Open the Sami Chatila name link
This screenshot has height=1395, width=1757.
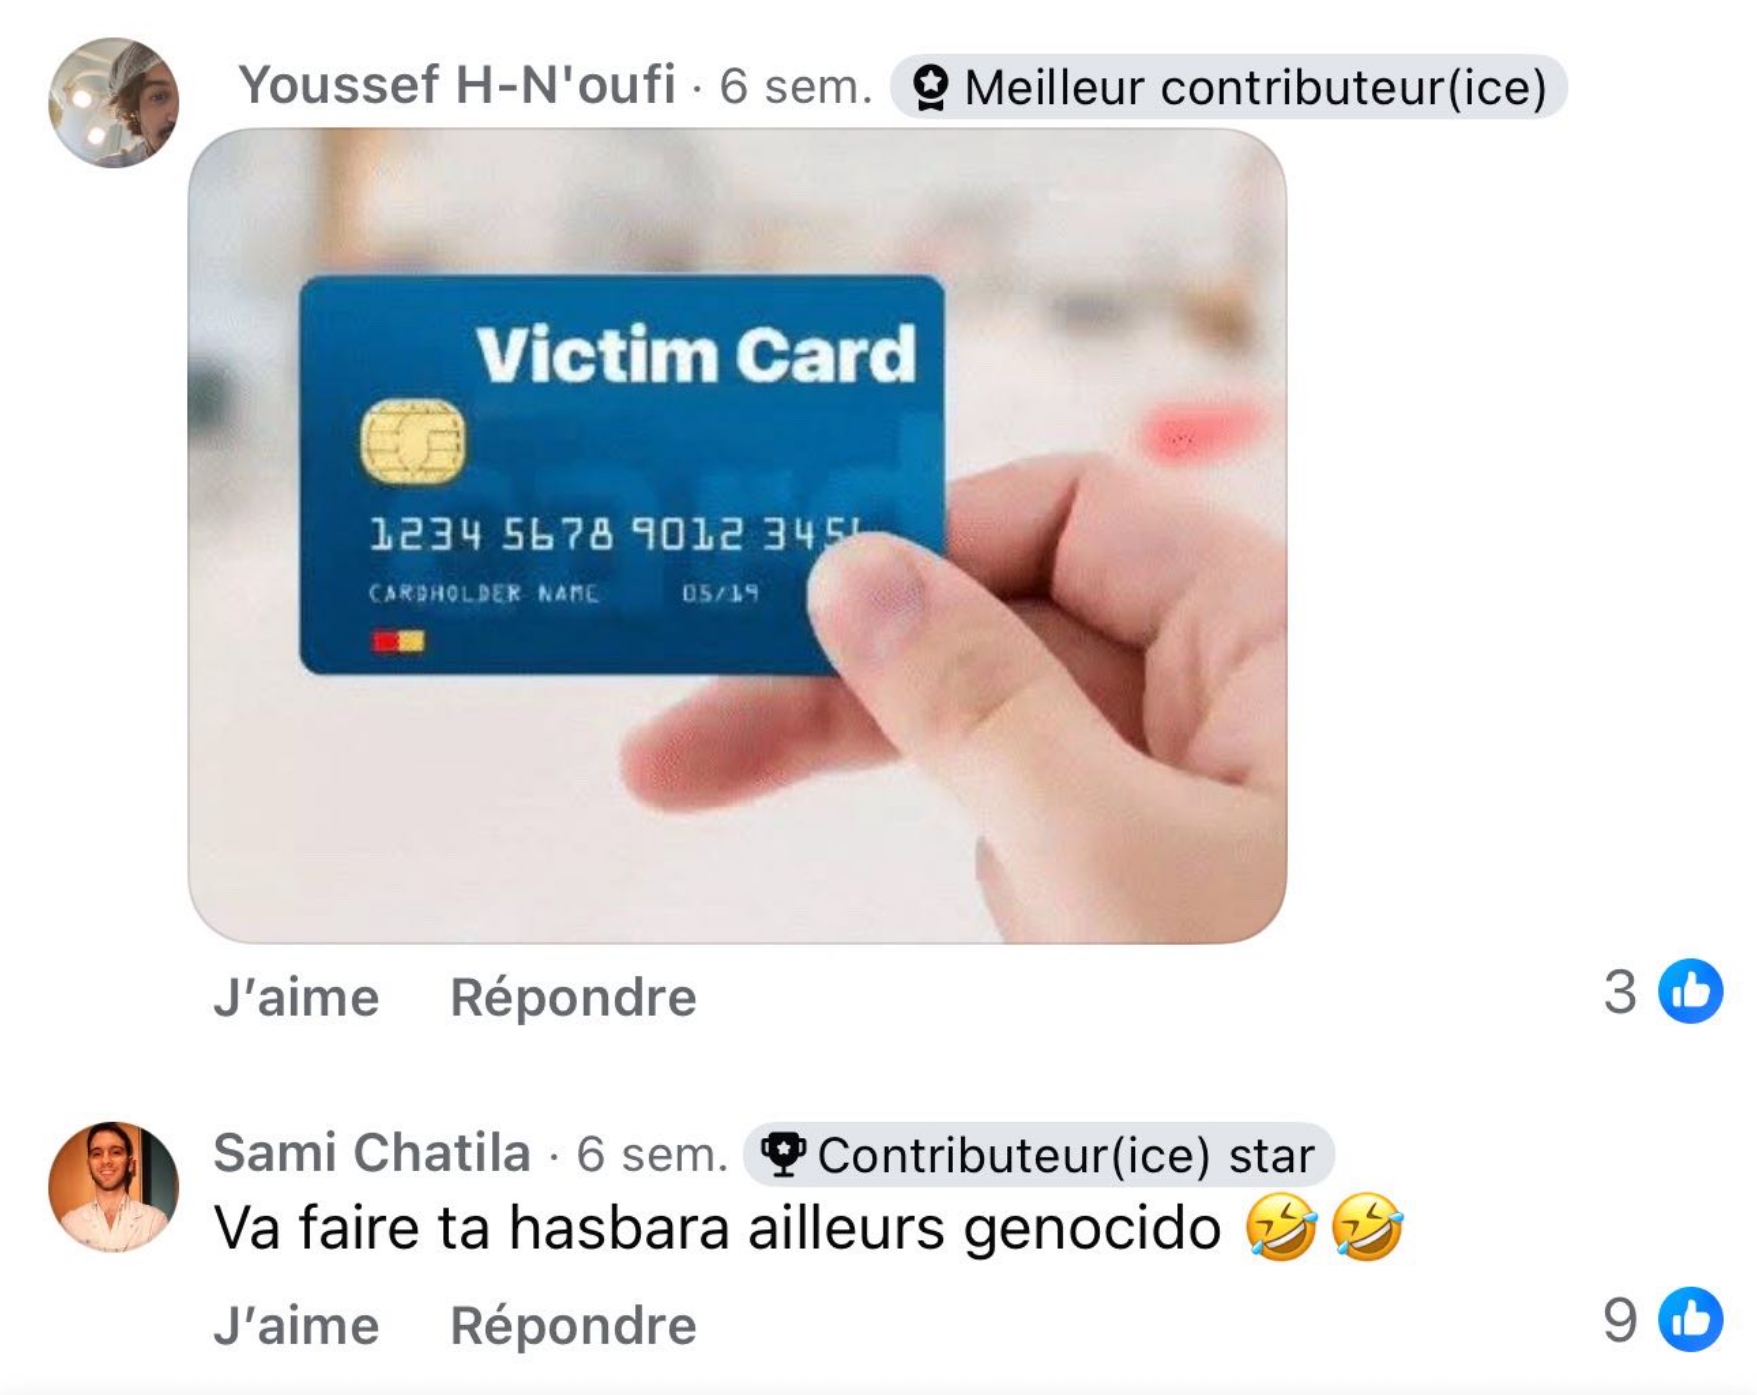(372, 1152)
